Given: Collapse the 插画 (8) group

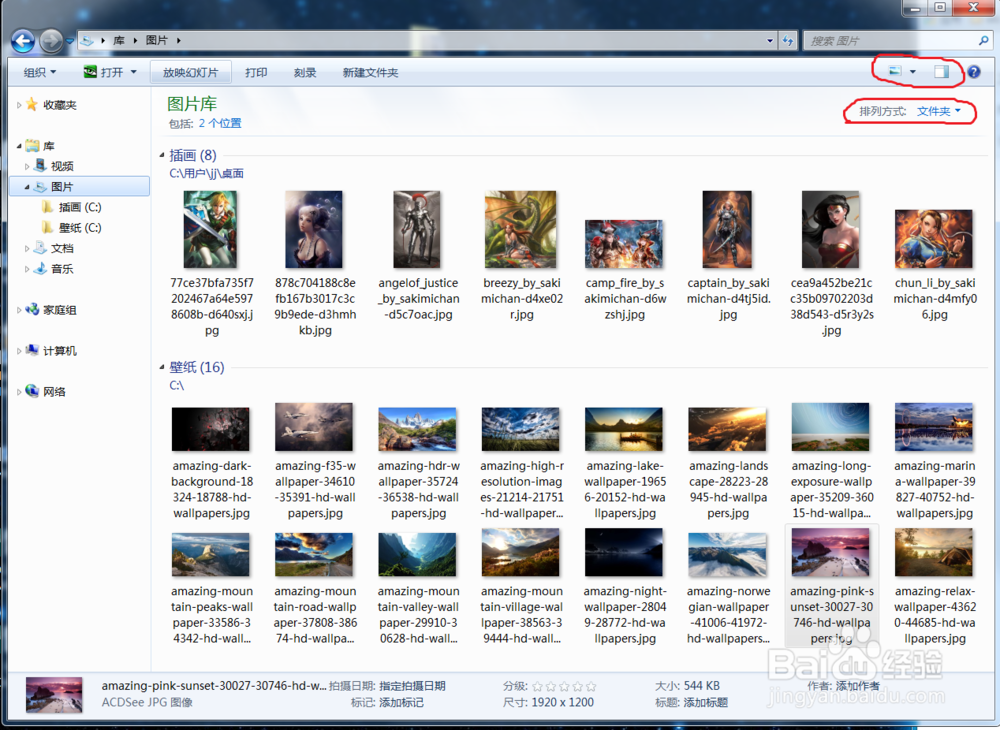Looking at the screenshot, I should tap(161, 155).
